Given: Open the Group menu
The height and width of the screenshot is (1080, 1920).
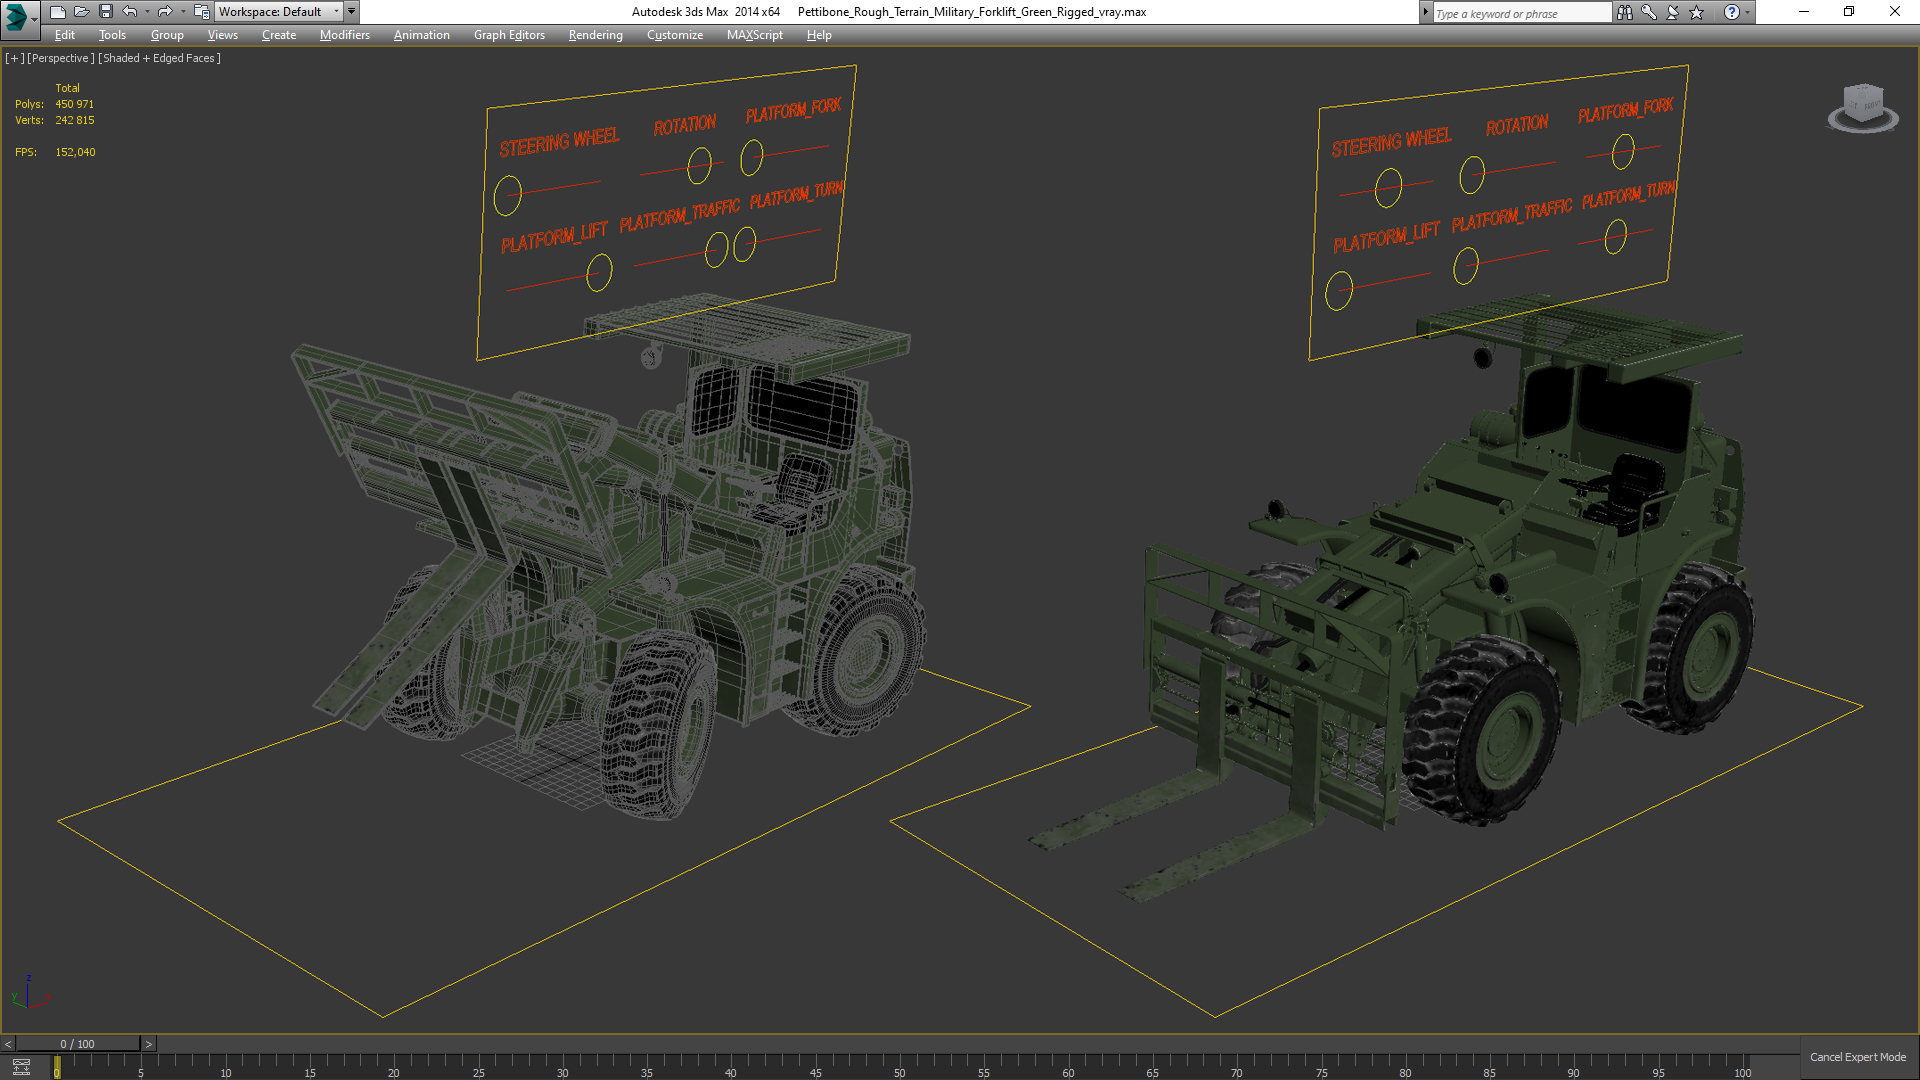Looking at the screenshot, I should point(167,35).
